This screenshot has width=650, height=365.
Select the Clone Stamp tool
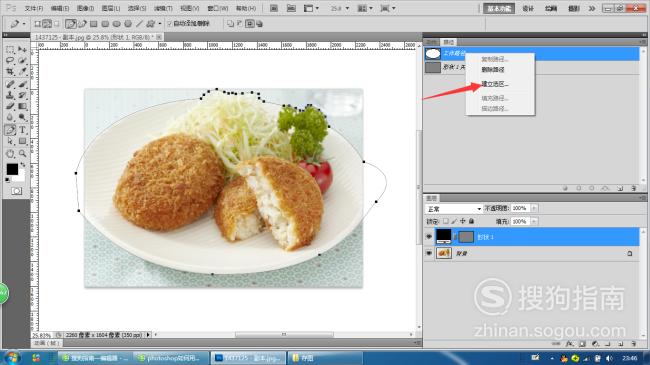tap(10, 95)
